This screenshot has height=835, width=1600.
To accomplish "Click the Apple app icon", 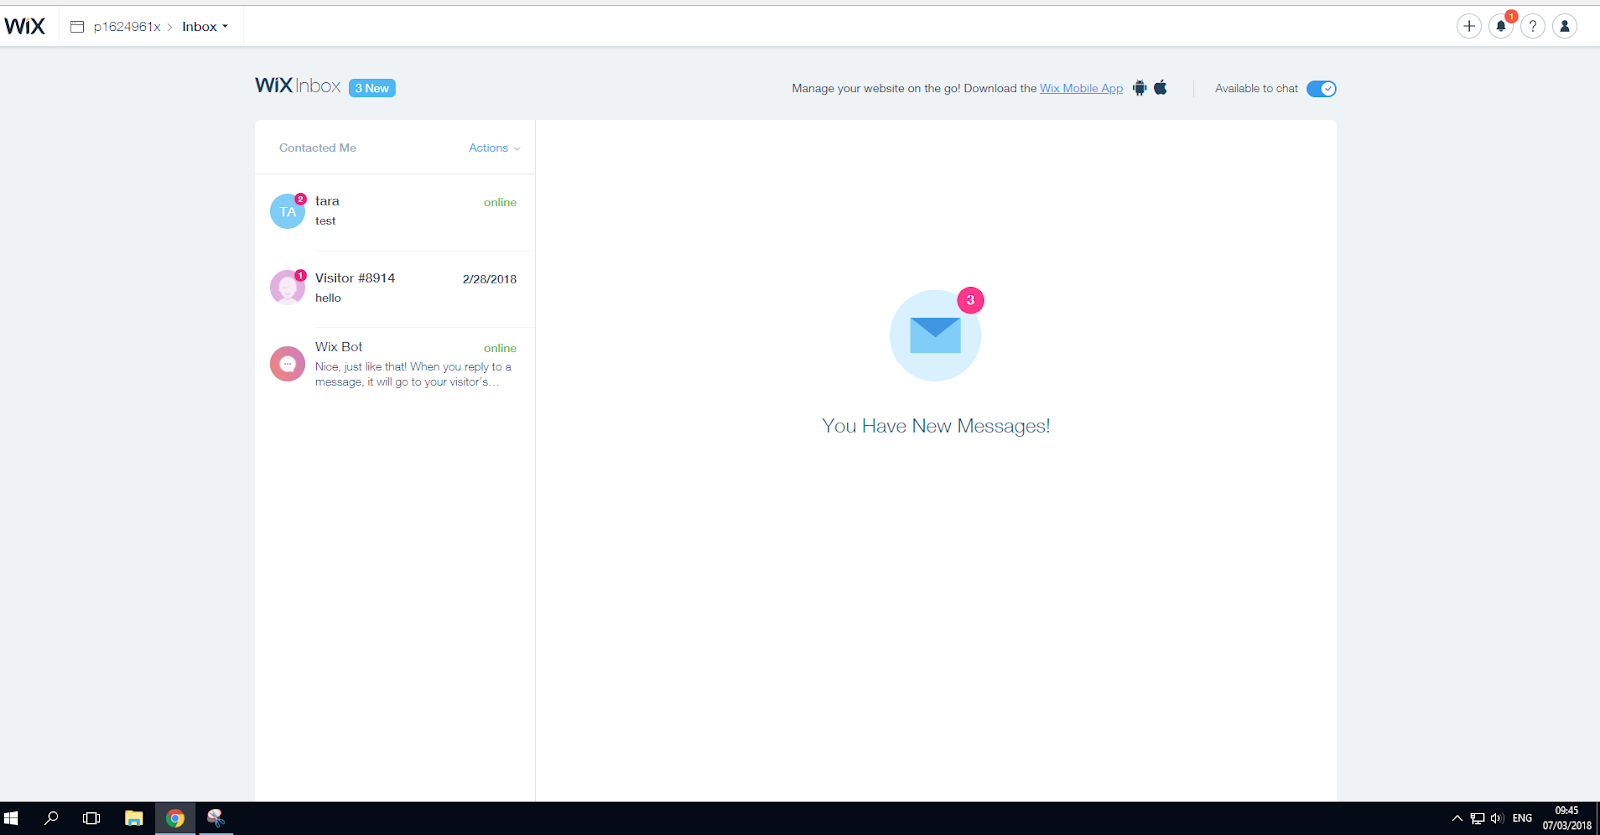I will pyautogui.click(x=1161, y=88).
